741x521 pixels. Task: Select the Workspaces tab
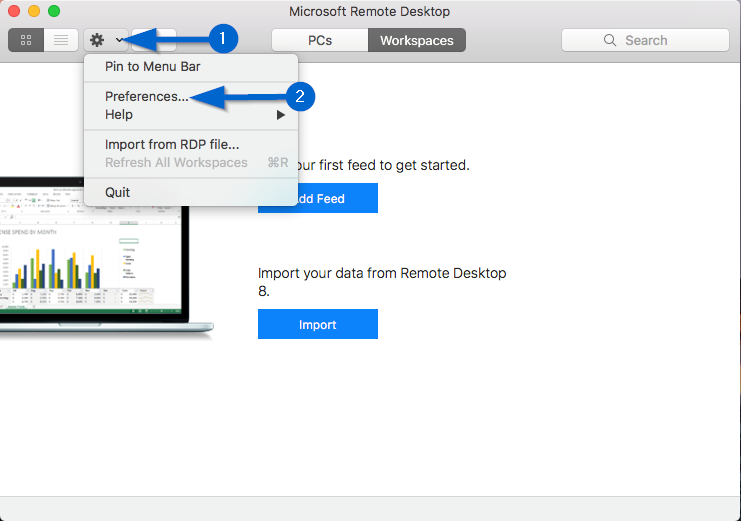(x=417, y=41)
